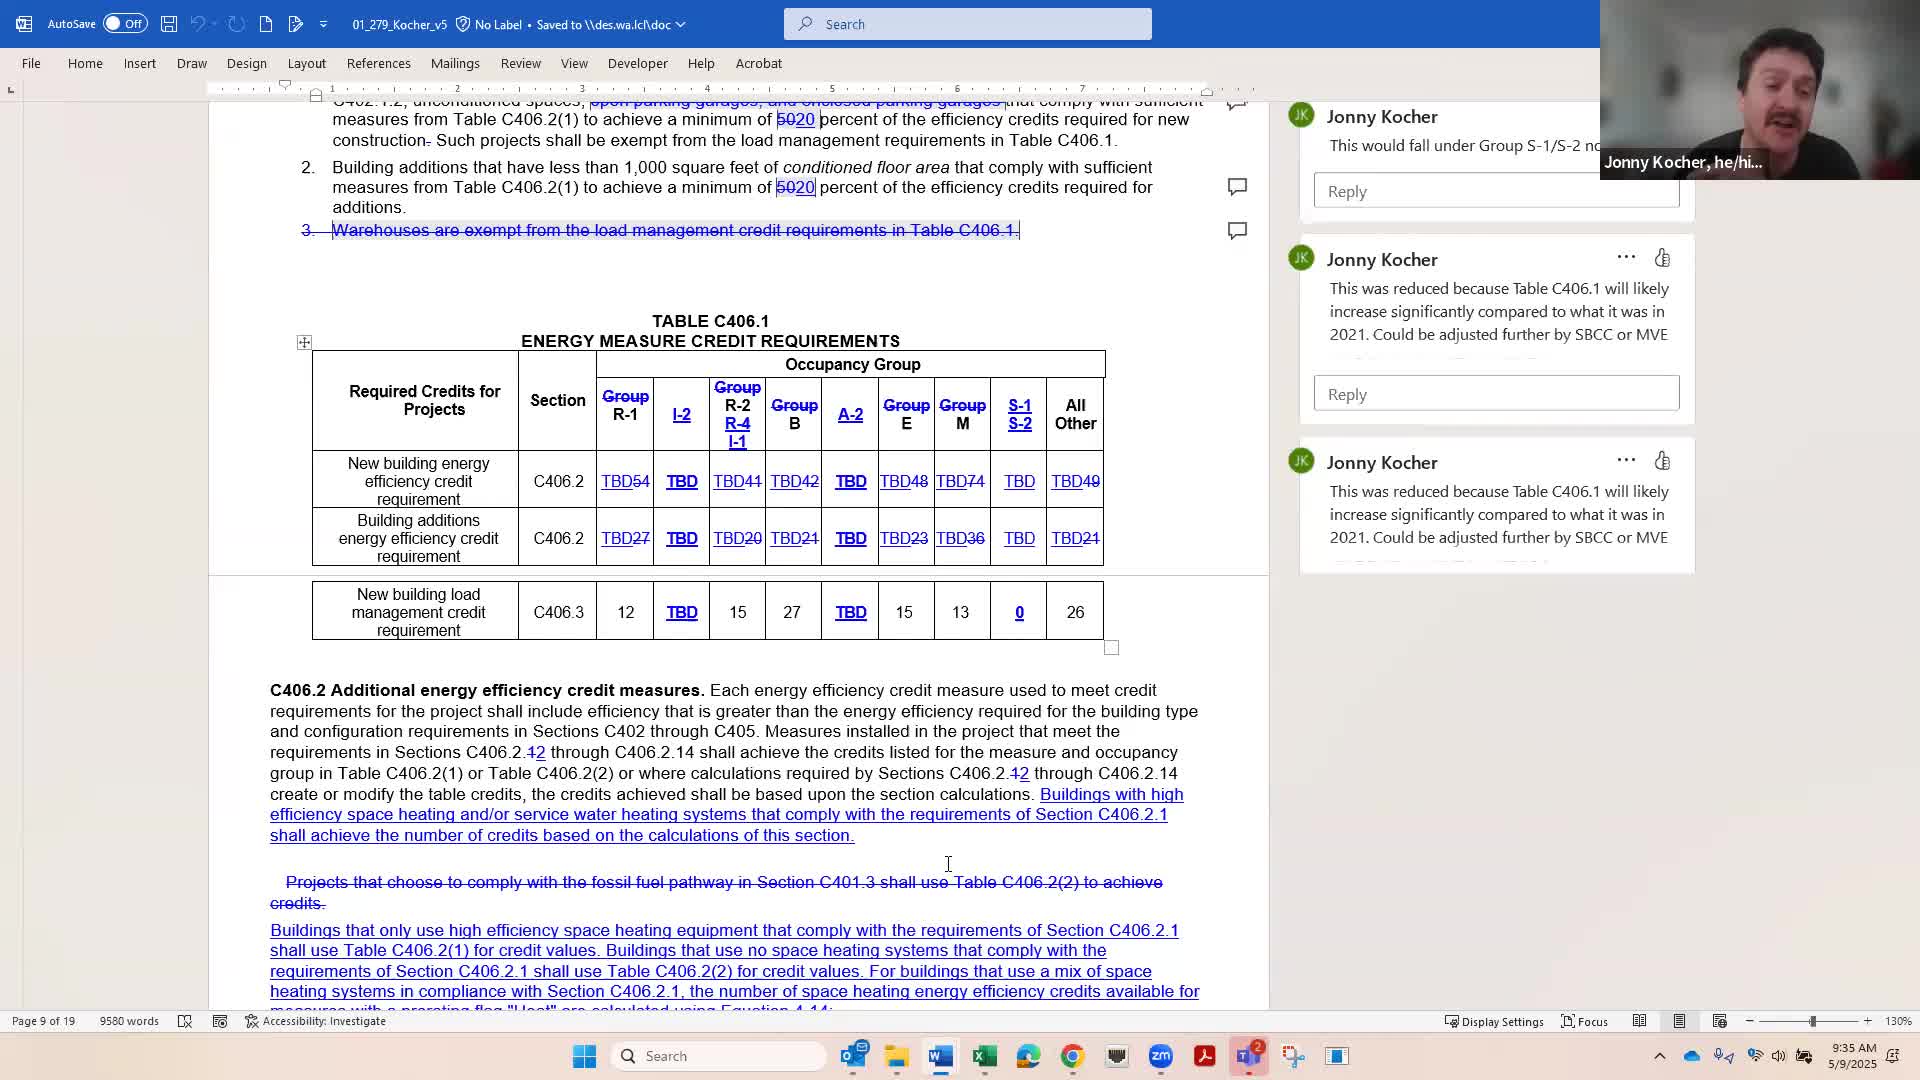Open Google Chrome from the taskbar
The width and height of the screenshot is (1920, 1080).
1072,1056
